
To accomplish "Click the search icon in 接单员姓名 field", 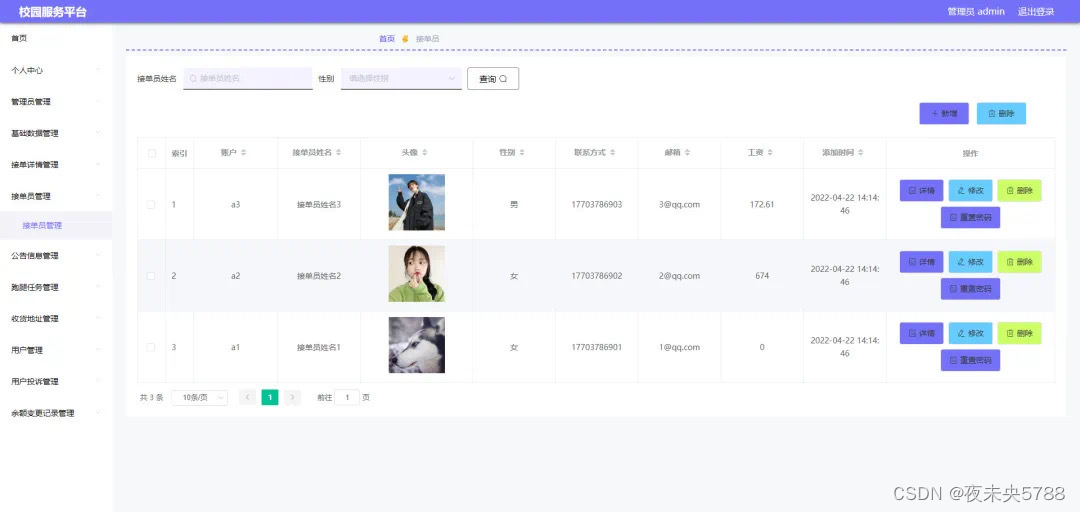I will click(193, 79).
